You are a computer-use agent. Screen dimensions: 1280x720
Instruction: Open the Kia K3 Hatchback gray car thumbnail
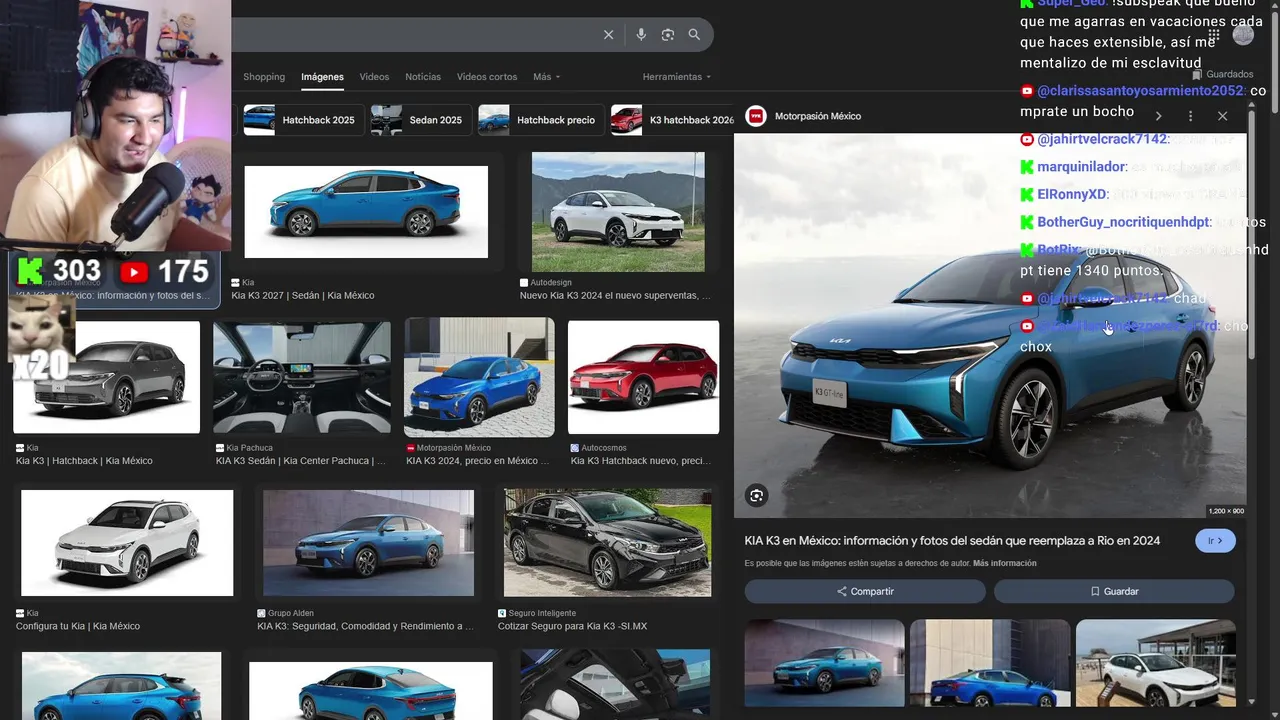pos(106,377)
